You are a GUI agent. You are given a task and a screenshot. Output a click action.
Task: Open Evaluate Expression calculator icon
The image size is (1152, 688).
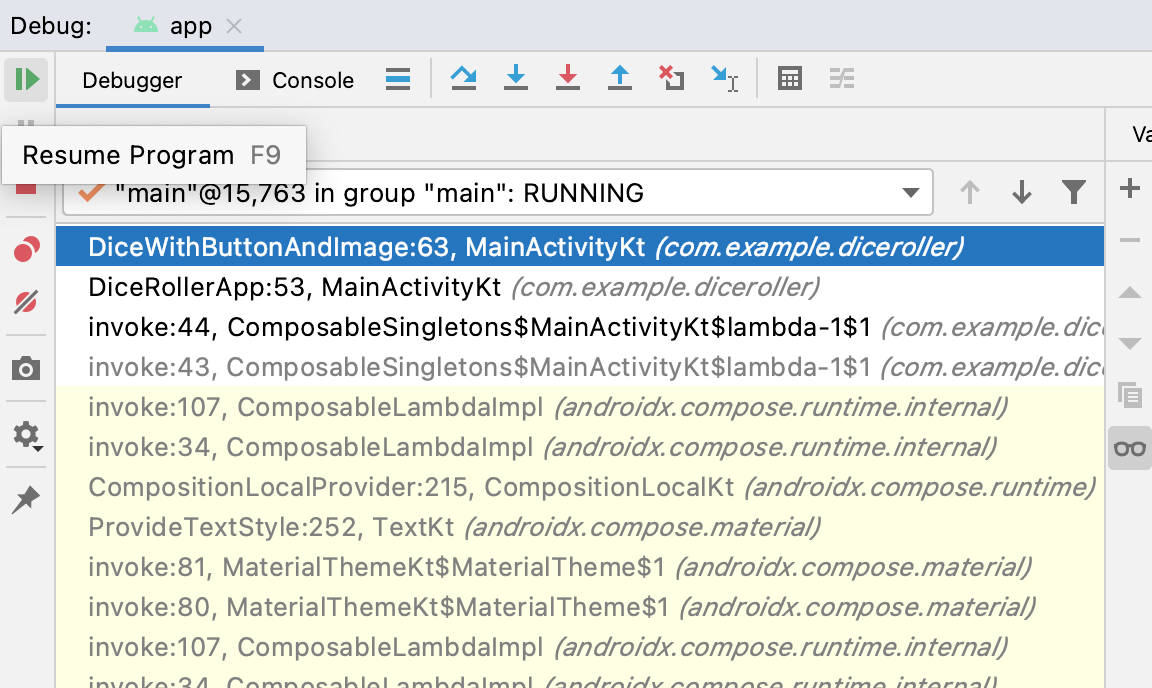tap(790, 78)
